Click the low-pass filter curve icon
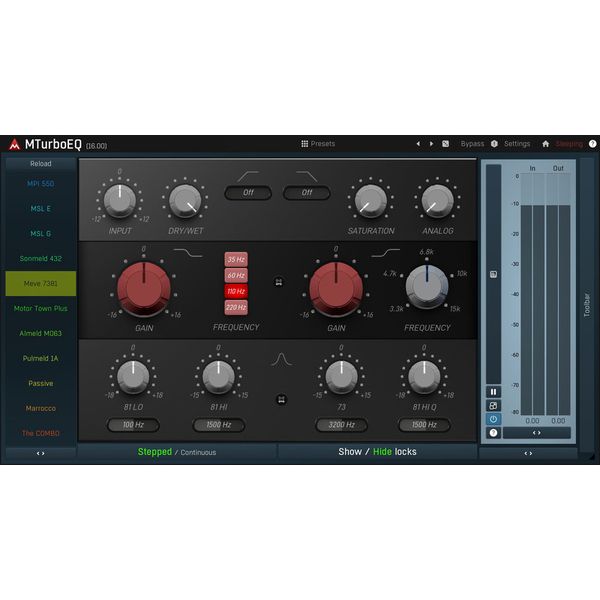The width and height of the screenshot is (600, 600). 307,176
